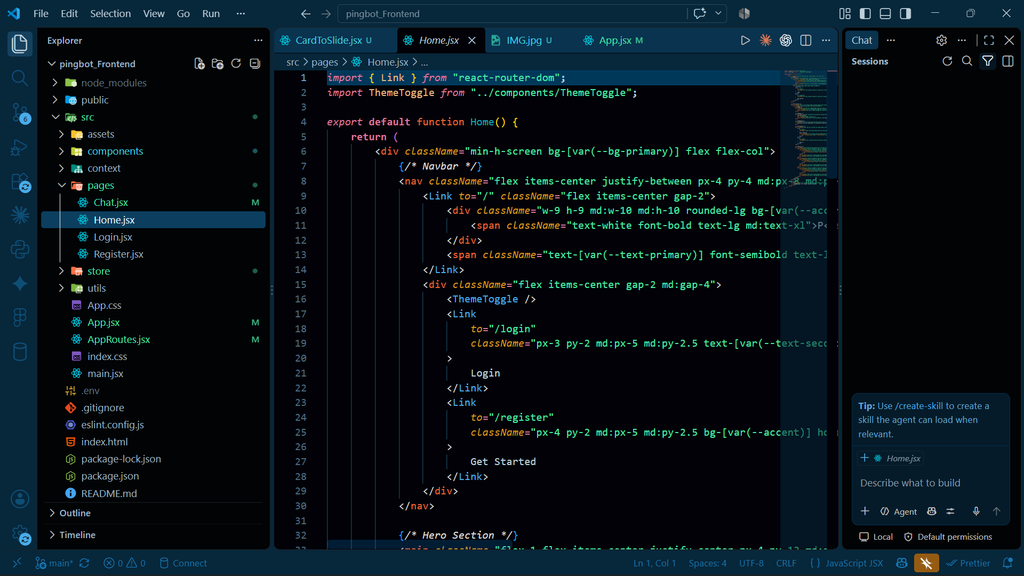Open the Agent mode dropdown in chat

899,511
